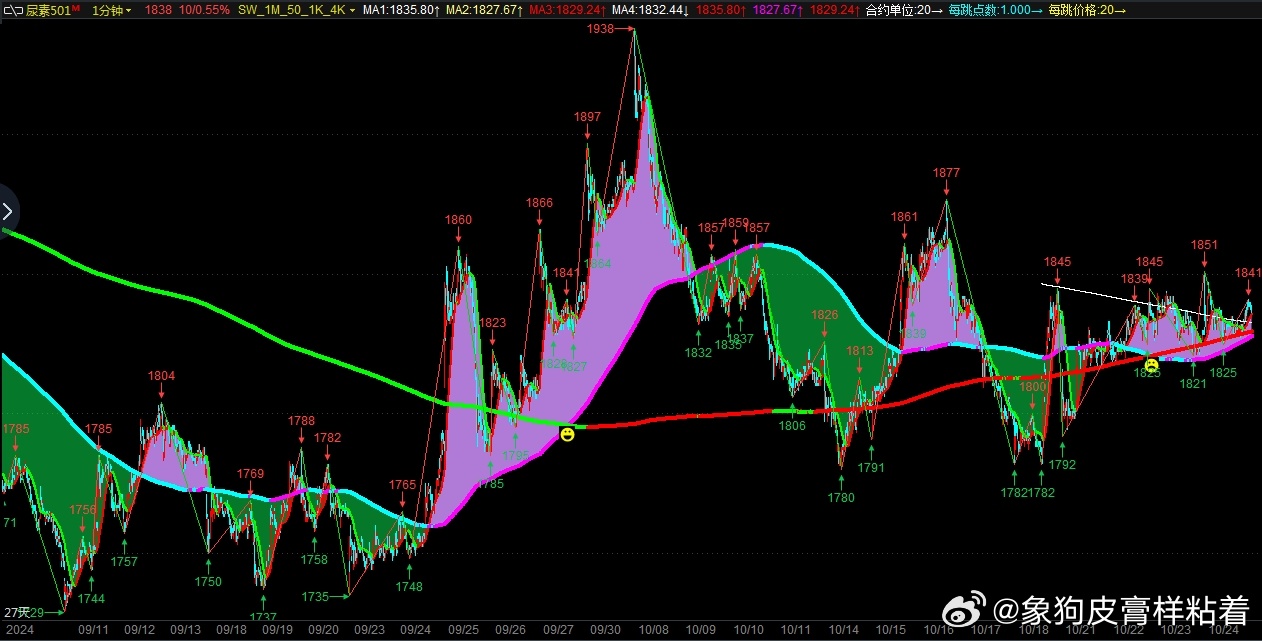Click the 1877 high label
The width and height of the screenshot is (1262, 641).
coord(946,173)
